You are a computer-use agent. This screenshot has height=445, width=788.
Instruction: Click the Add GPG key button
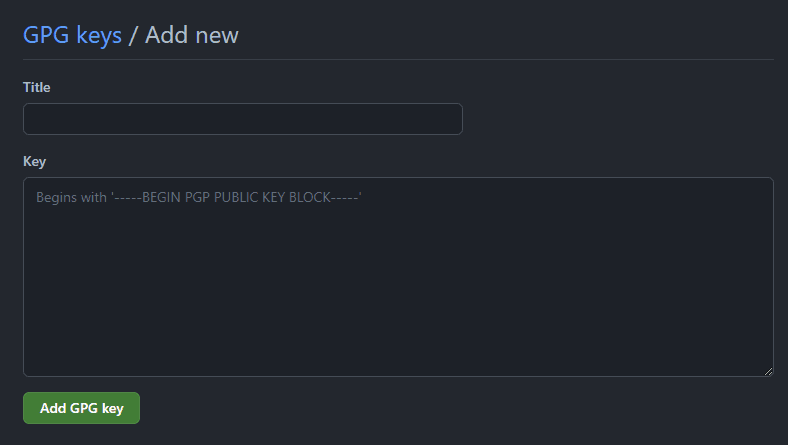coord(81,408)
